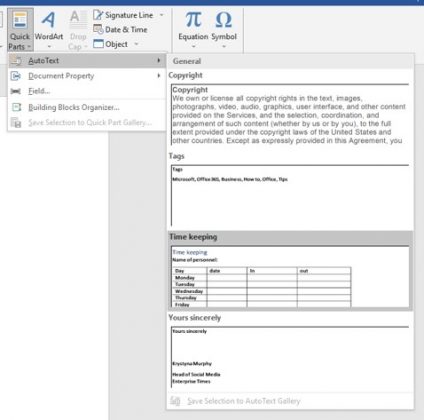Expand the Document Property submenu arrow
Viewport: 424px width, 420px height.
coord(159,76)
